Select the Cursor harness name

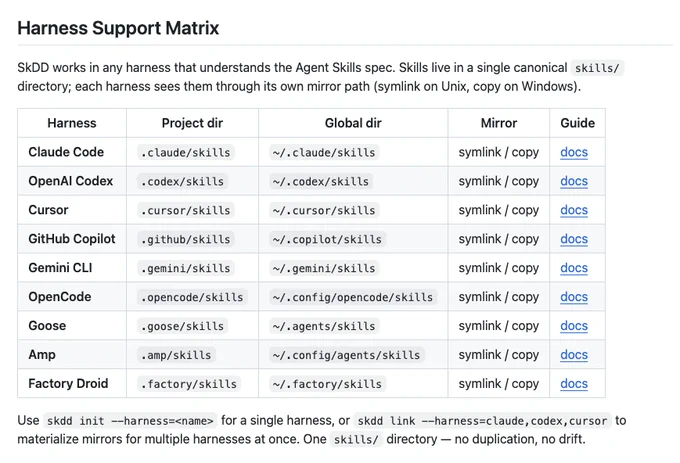coord(48,210)
